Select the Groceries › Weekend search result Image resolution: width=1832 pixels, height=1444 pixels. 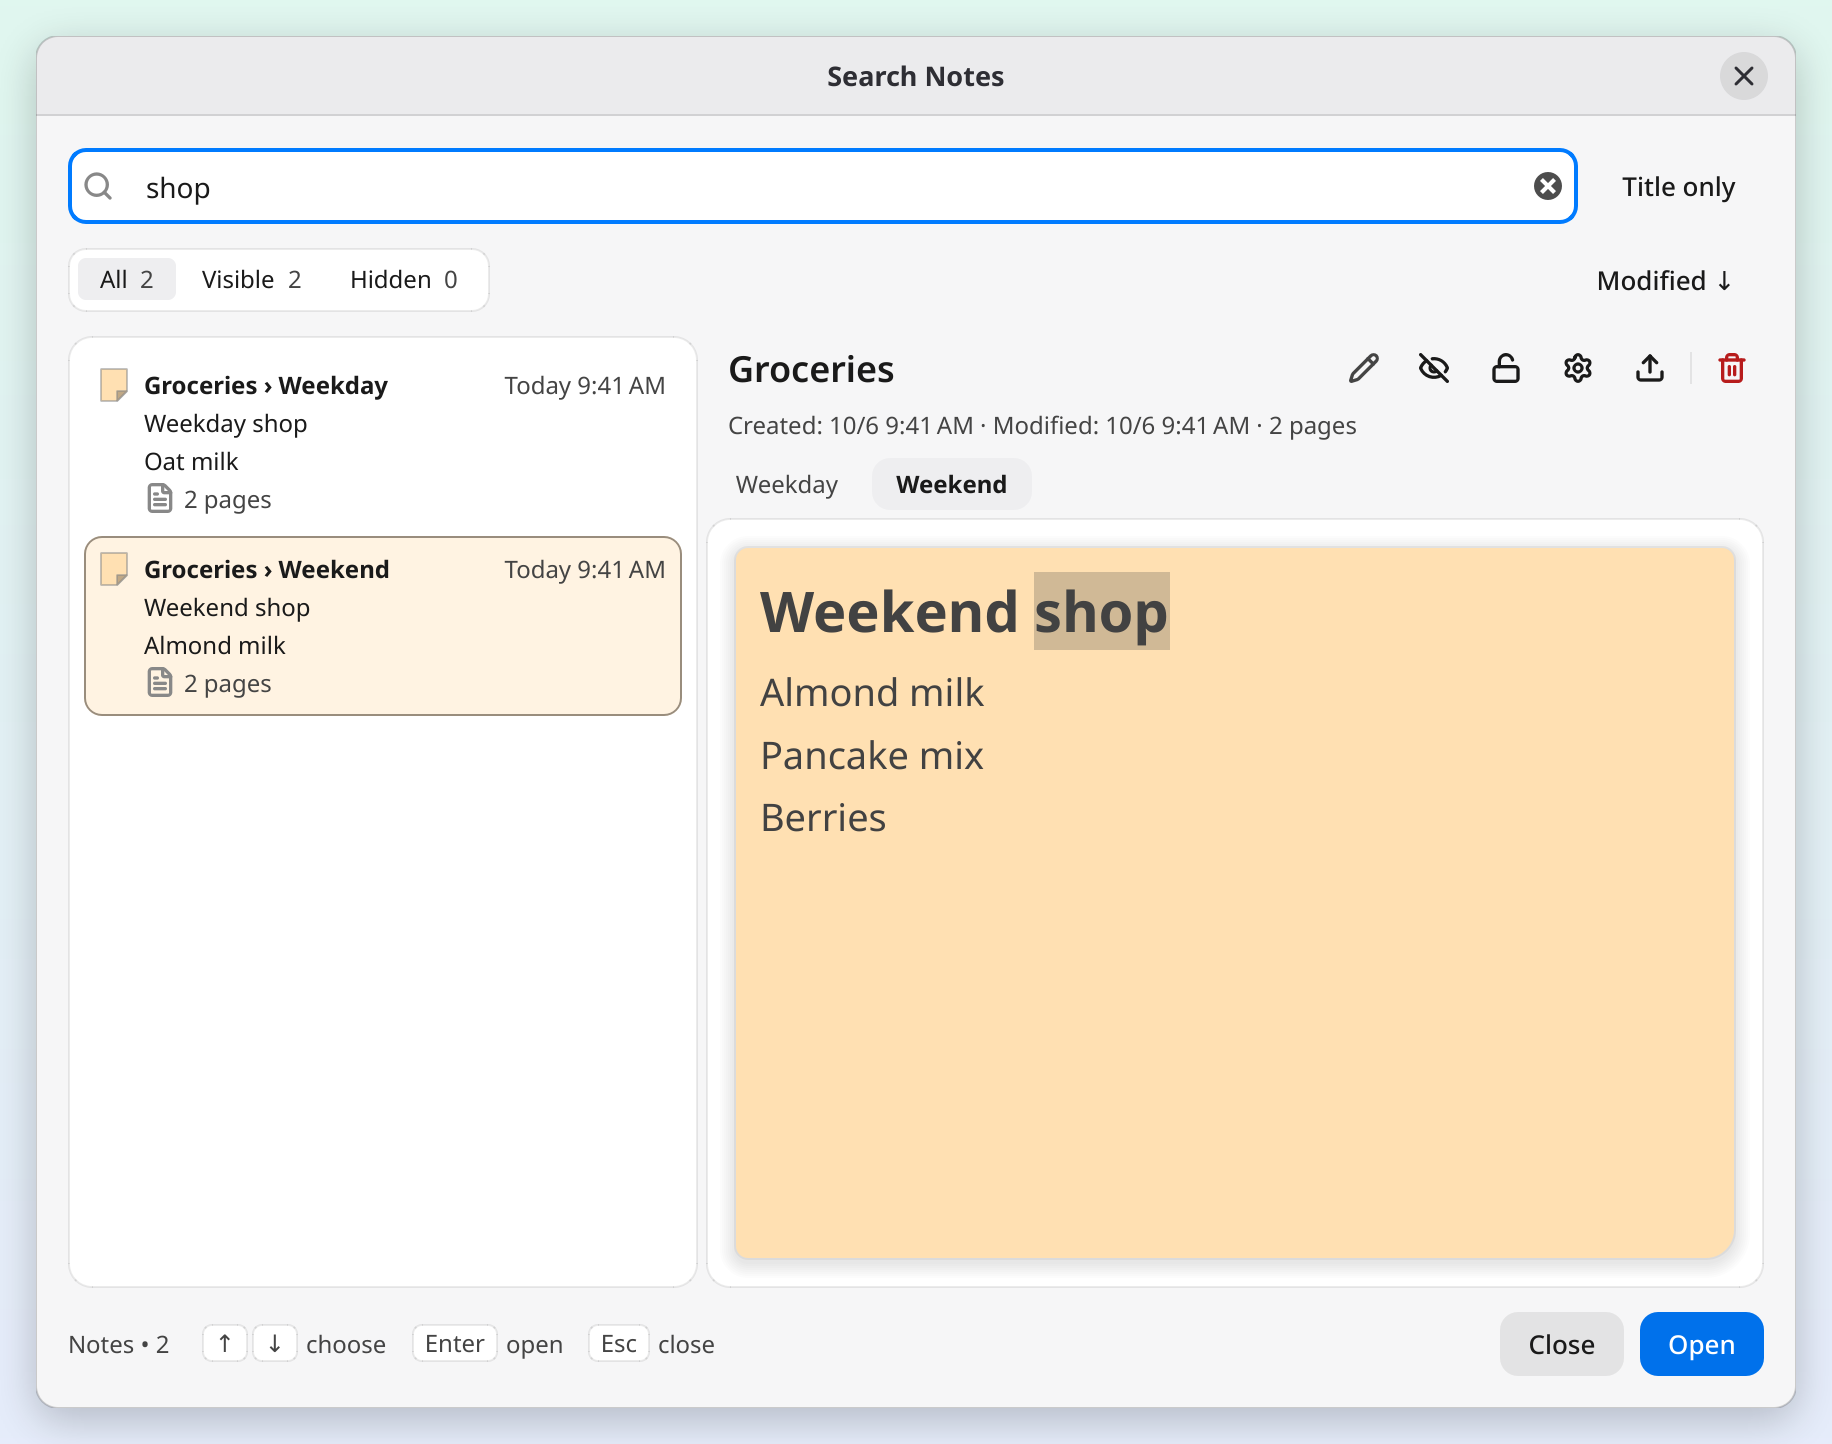pos(383,626)
